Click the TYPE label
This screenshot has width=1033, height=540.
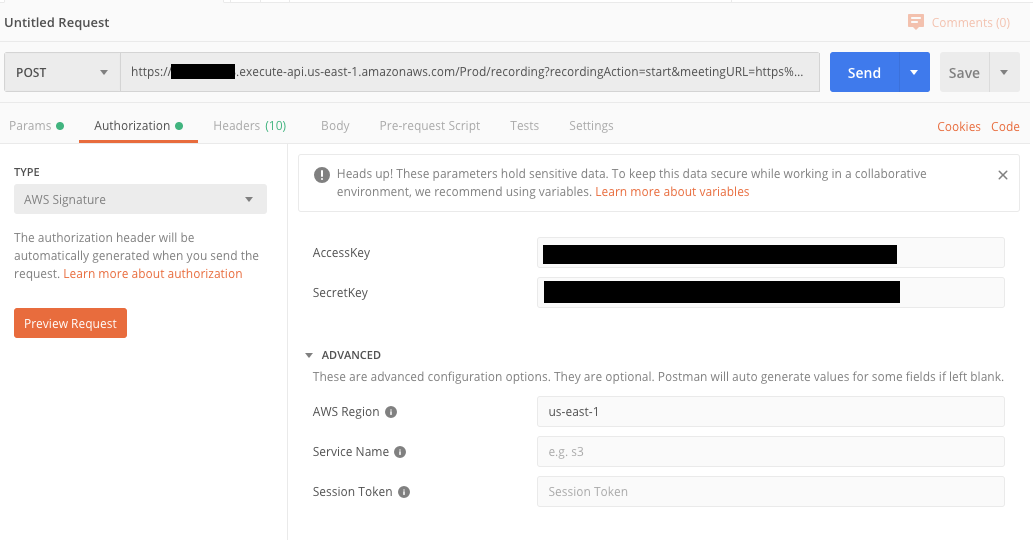(x=27, y=173)
